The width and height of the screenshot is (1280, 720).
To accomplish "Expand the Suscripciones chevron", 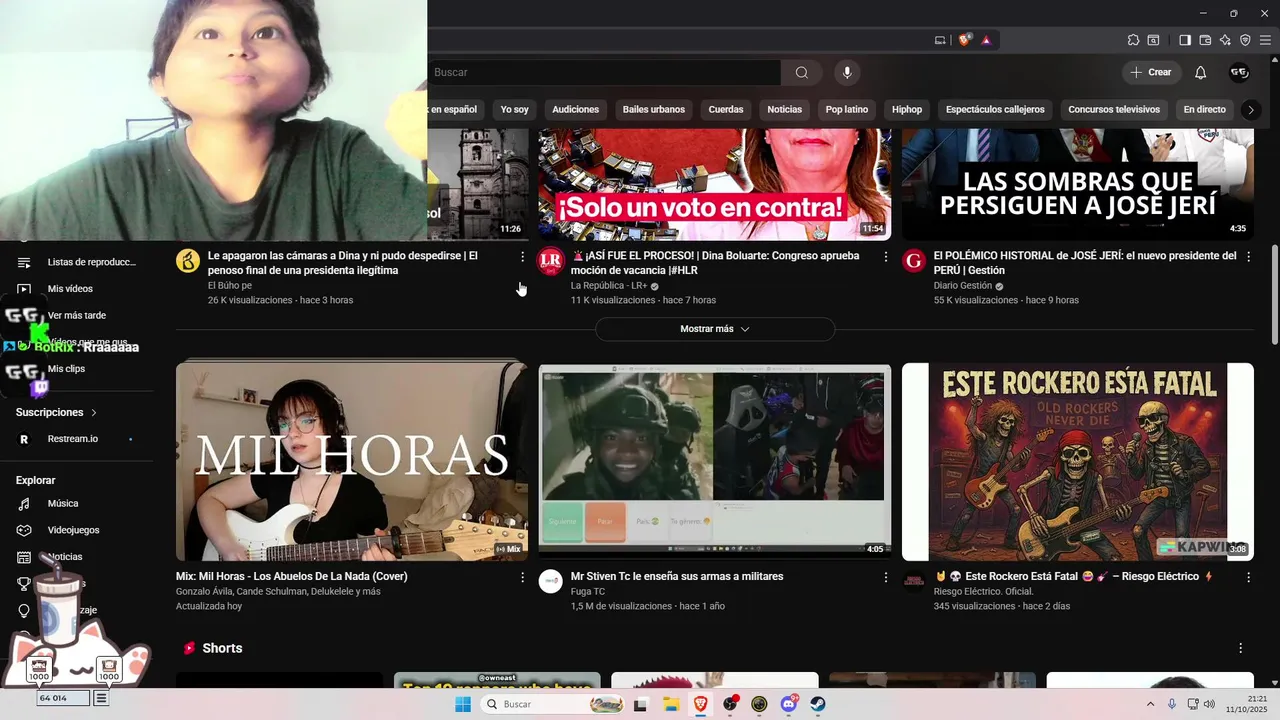I will point(94,412).
